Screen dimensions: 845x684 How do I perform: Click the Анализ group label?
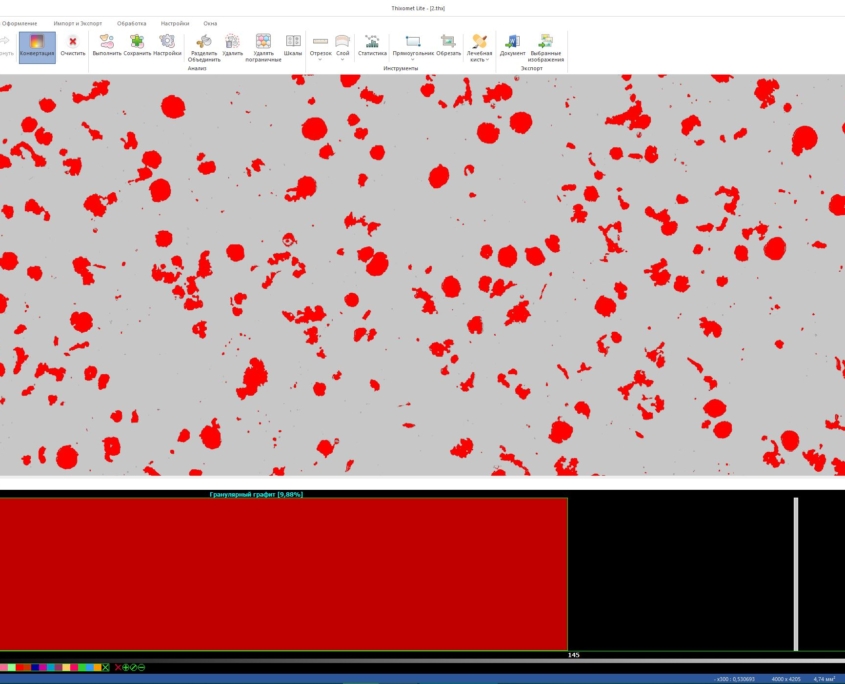(197, 68)
